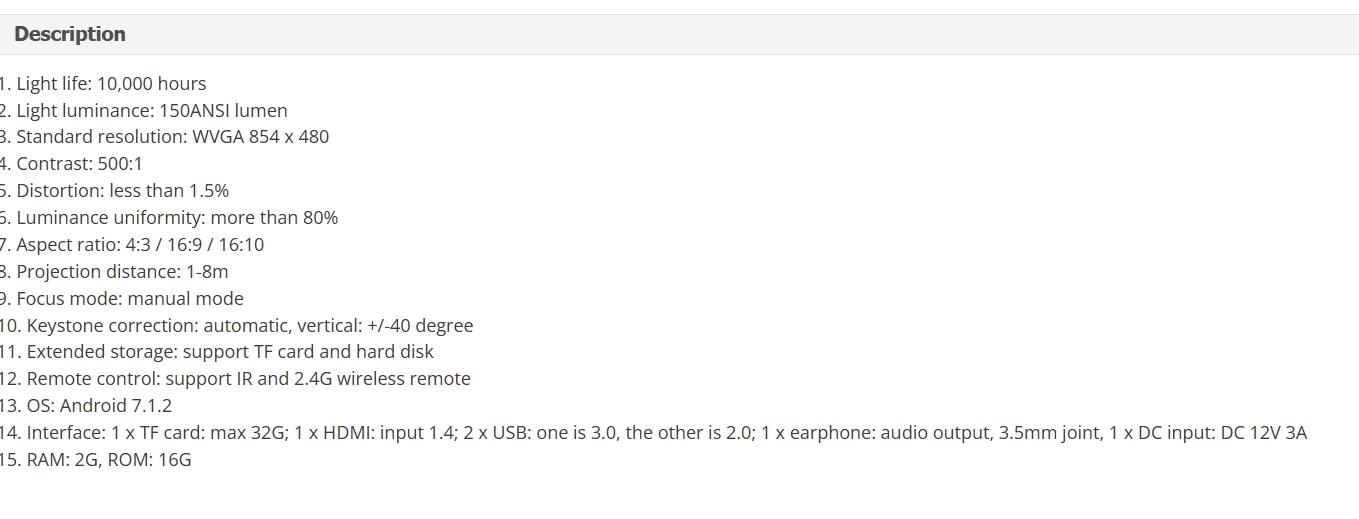Click the Contrast 500:1 line
The width and height of the screenshot is (1359, 519).
coord(71,164)
